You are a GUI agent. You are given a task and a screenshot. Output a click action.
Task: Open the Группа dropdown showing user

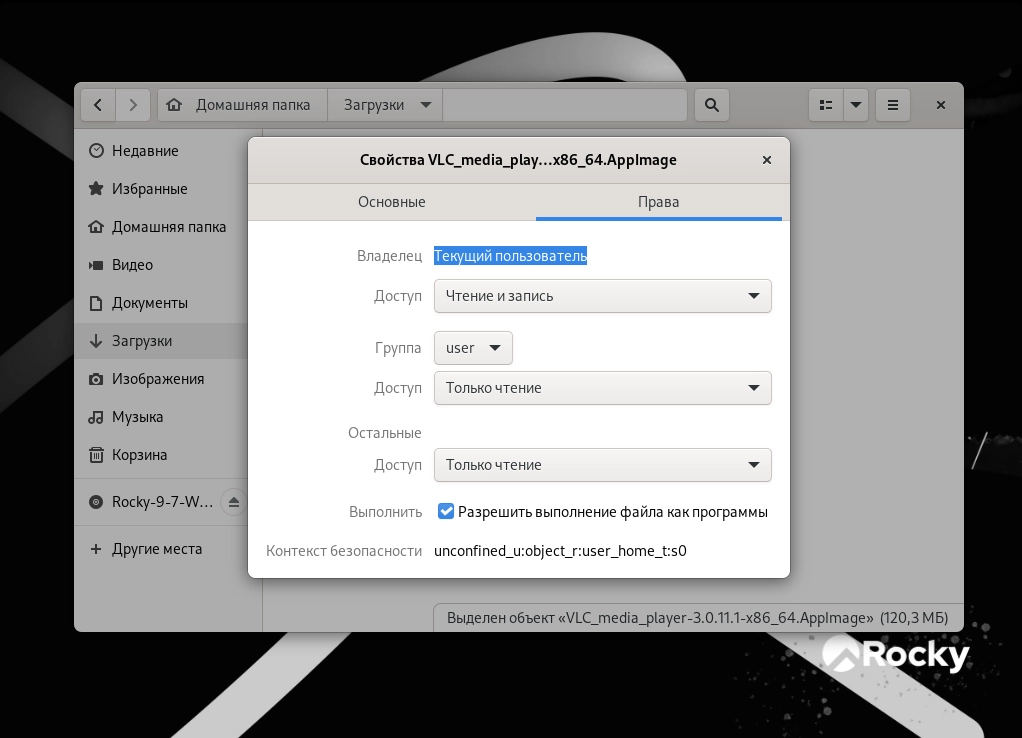(473, 348)
